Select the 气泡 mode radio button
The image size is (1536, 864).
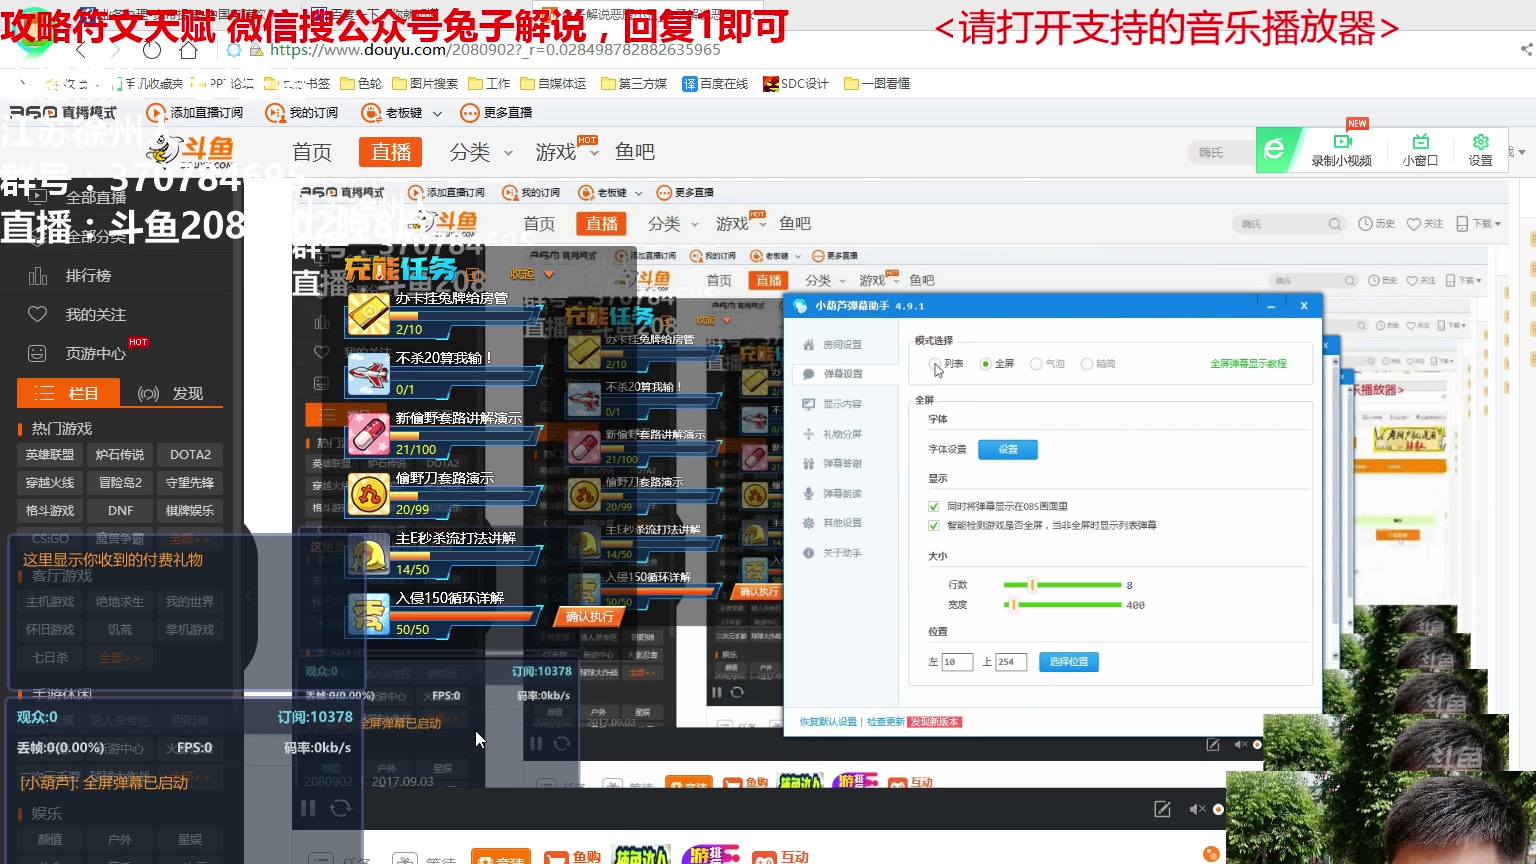coord(1036,364)
